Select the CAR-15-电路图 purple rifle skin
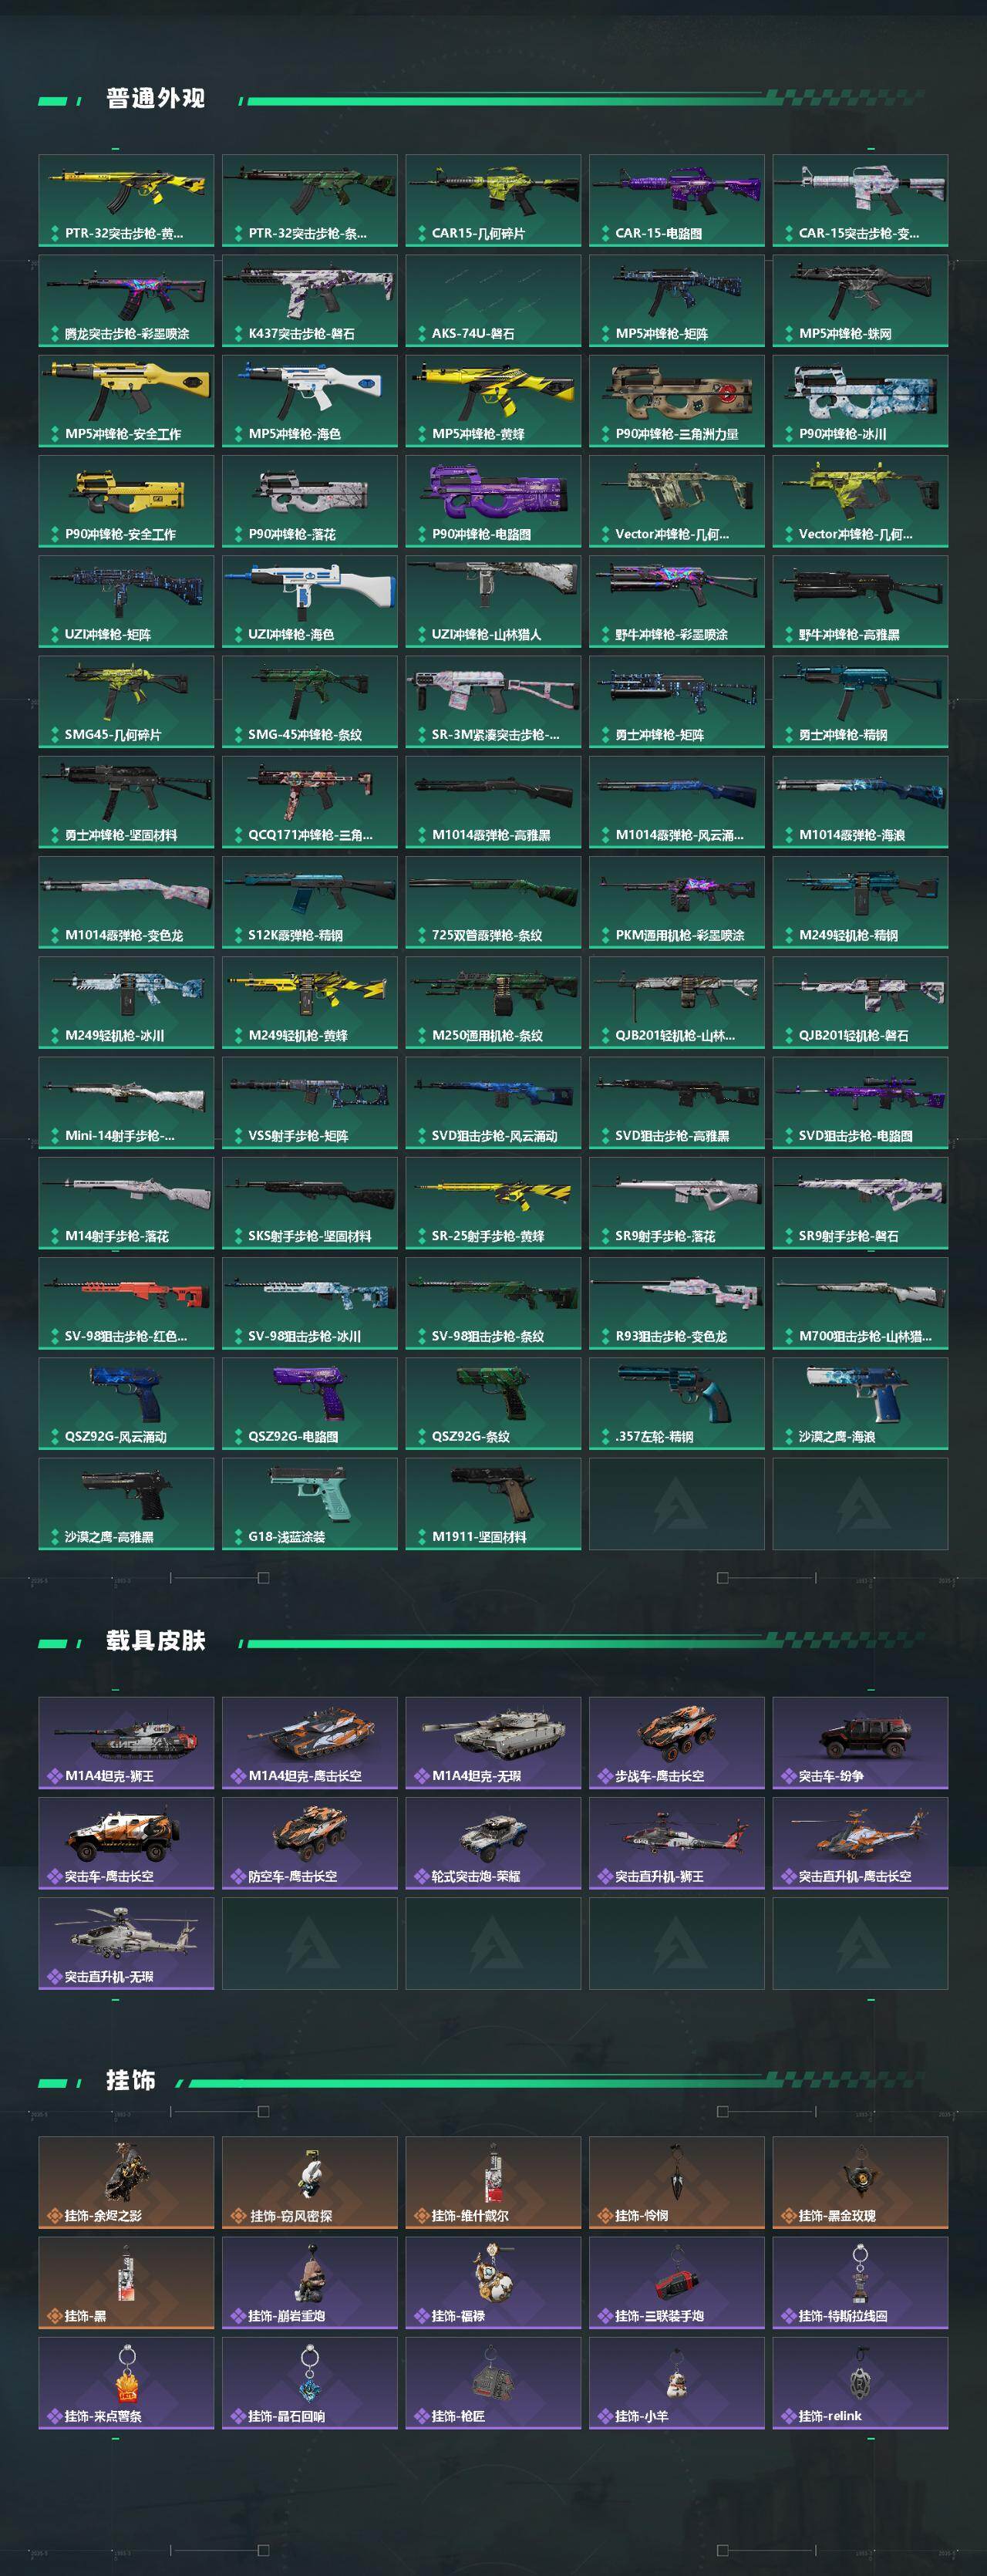 point(676,200)
